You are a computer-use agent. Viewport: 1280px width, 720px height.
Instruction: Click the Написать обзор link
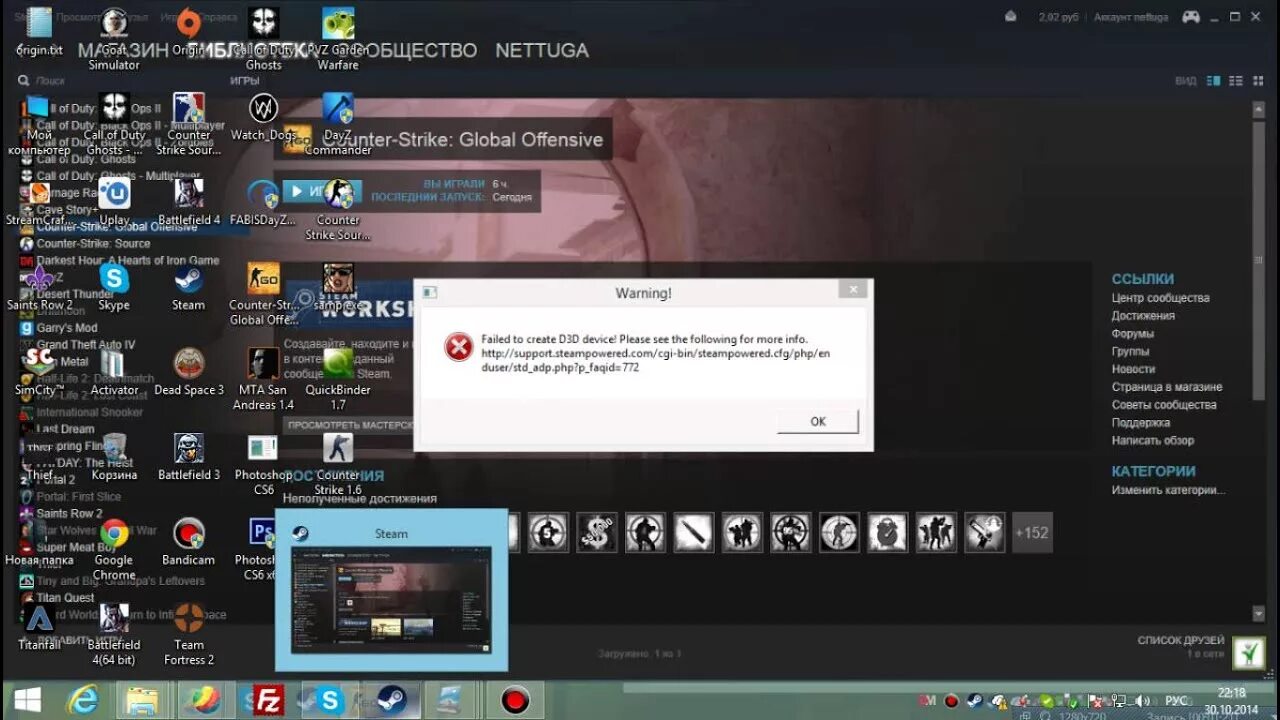coord(1153,440)
